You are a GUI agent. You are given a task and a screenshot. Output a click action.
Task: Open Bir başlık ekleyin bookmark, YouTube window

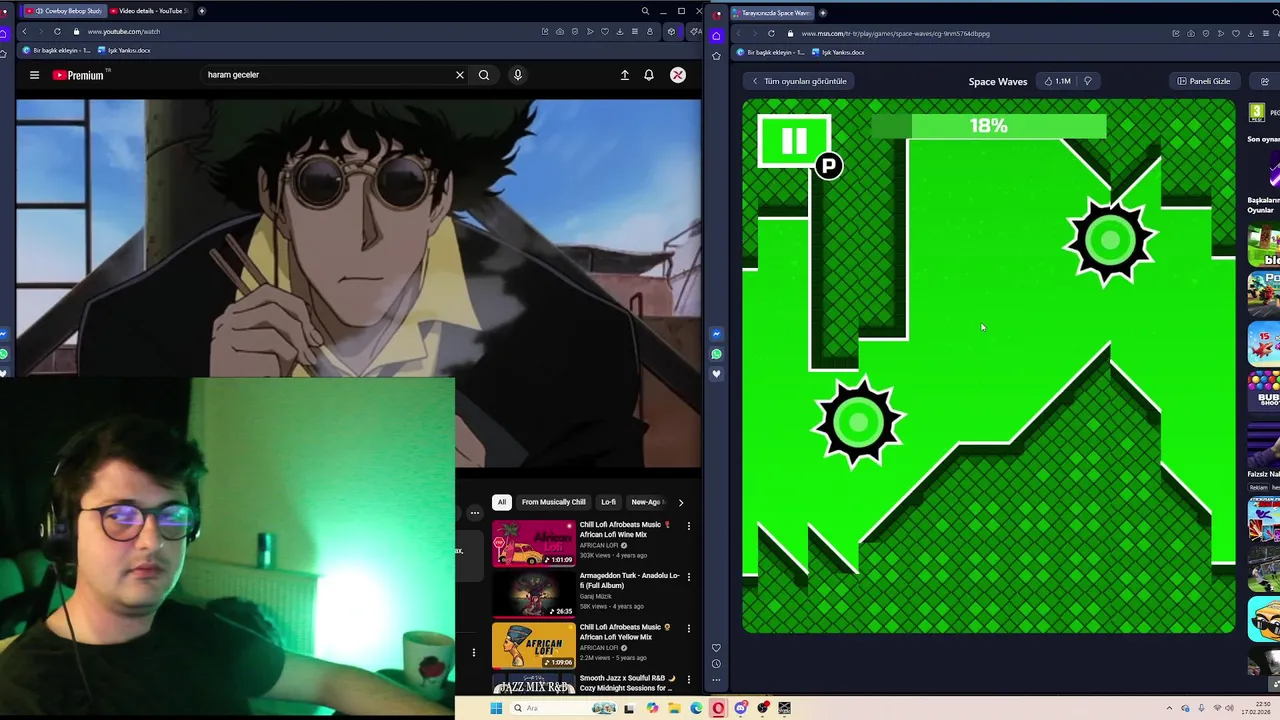point(57,50)
